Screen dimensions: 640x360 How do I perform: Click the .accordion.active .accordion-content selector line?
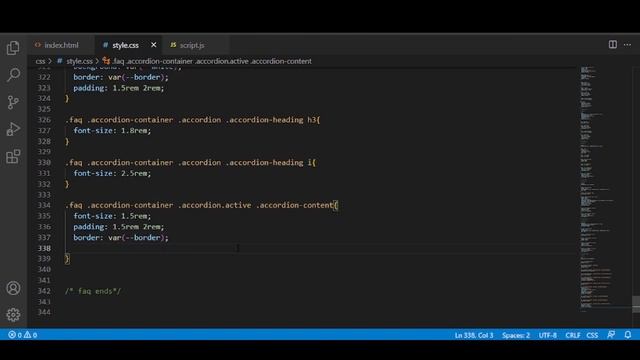[x=202, y=205]
